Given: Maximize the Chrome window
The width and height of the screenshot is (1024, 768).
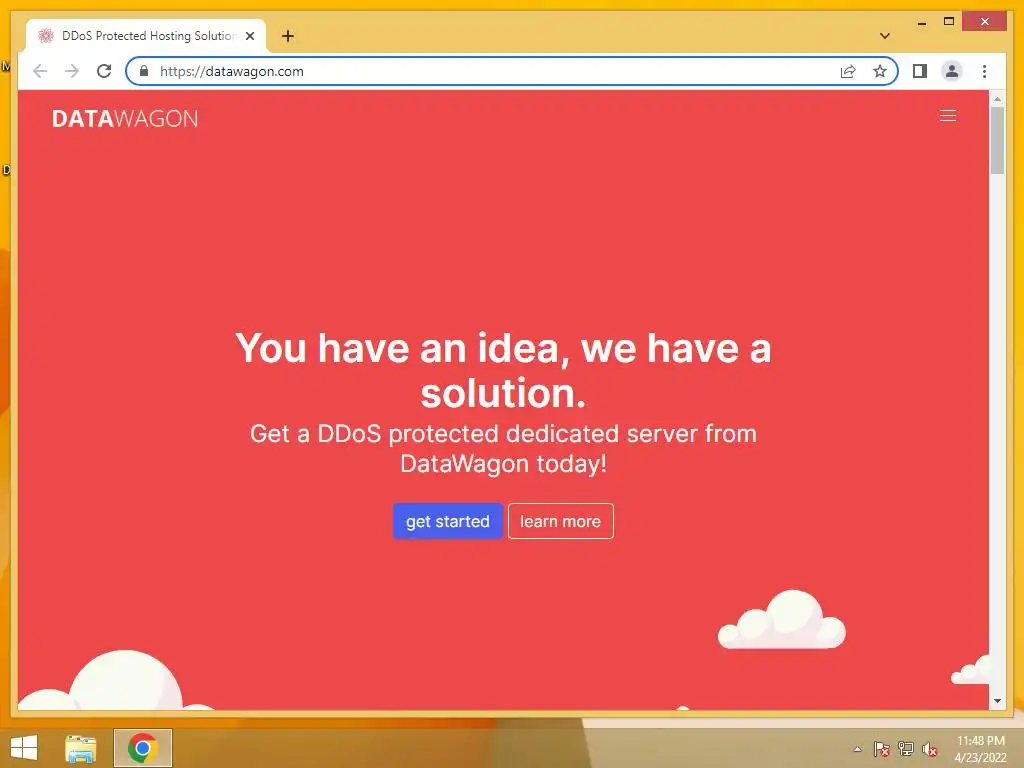Looking at the screenshot, I should (949, 22).
